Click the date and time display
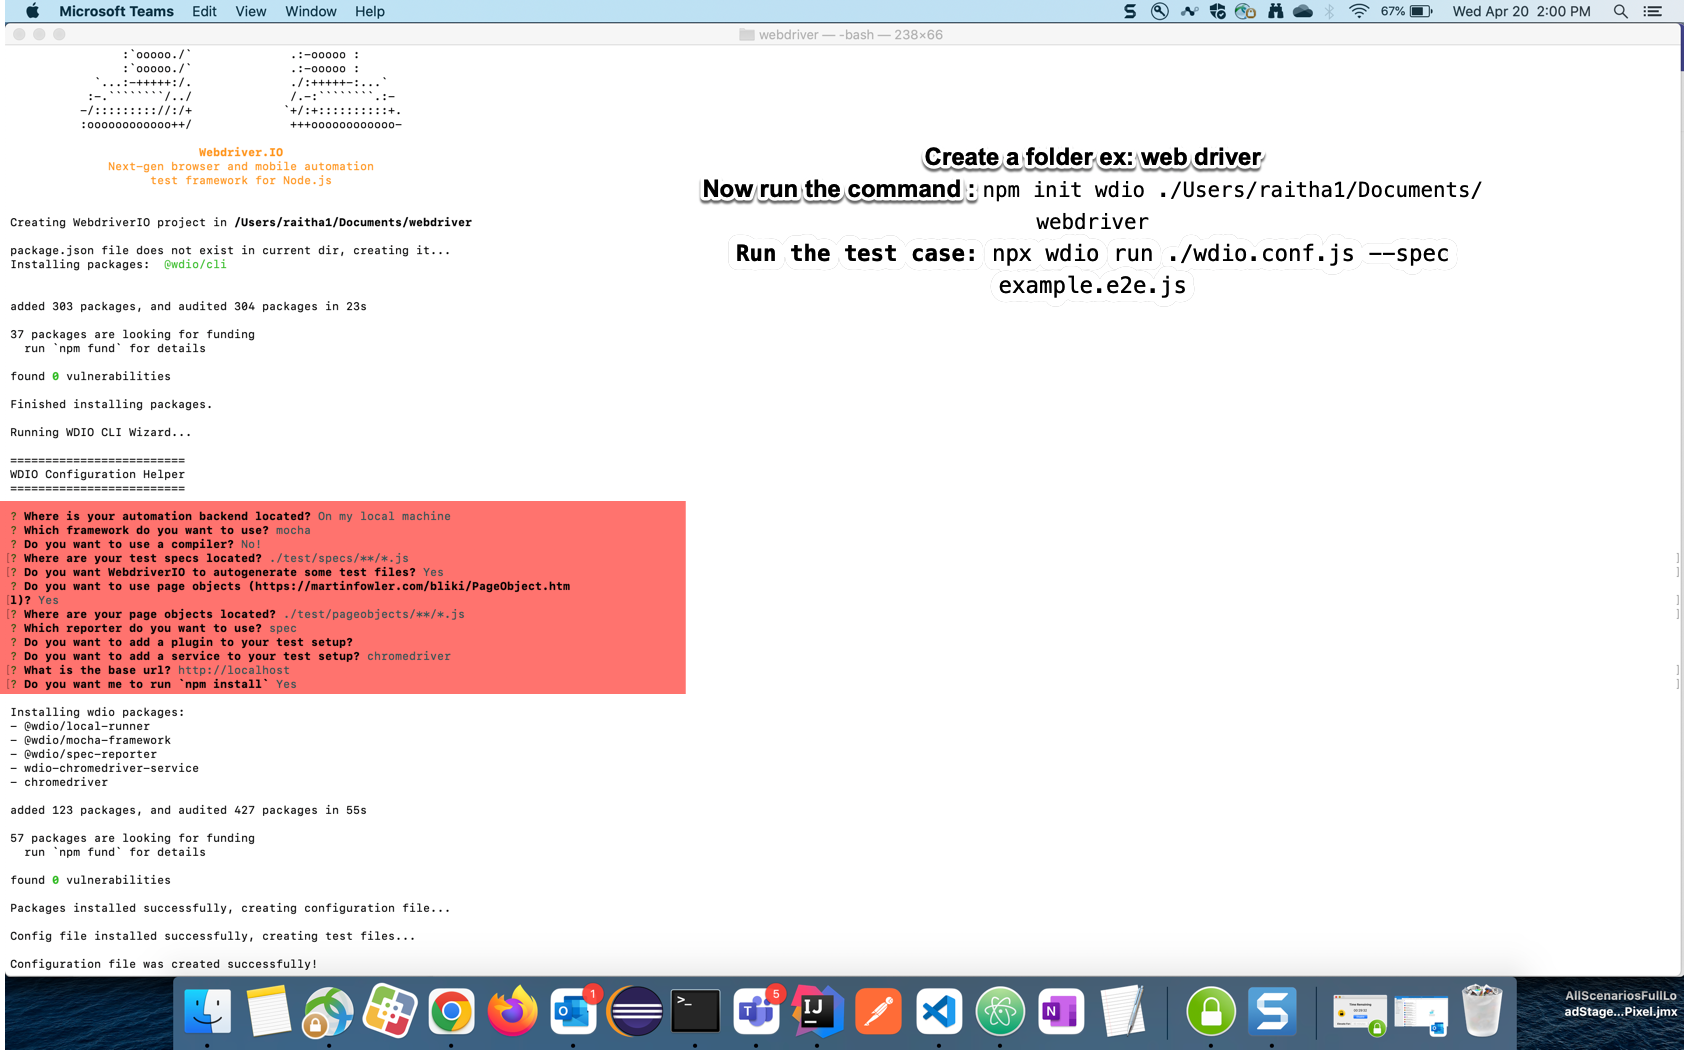The image size is (1684, 1050). [x=1521, y=11]
